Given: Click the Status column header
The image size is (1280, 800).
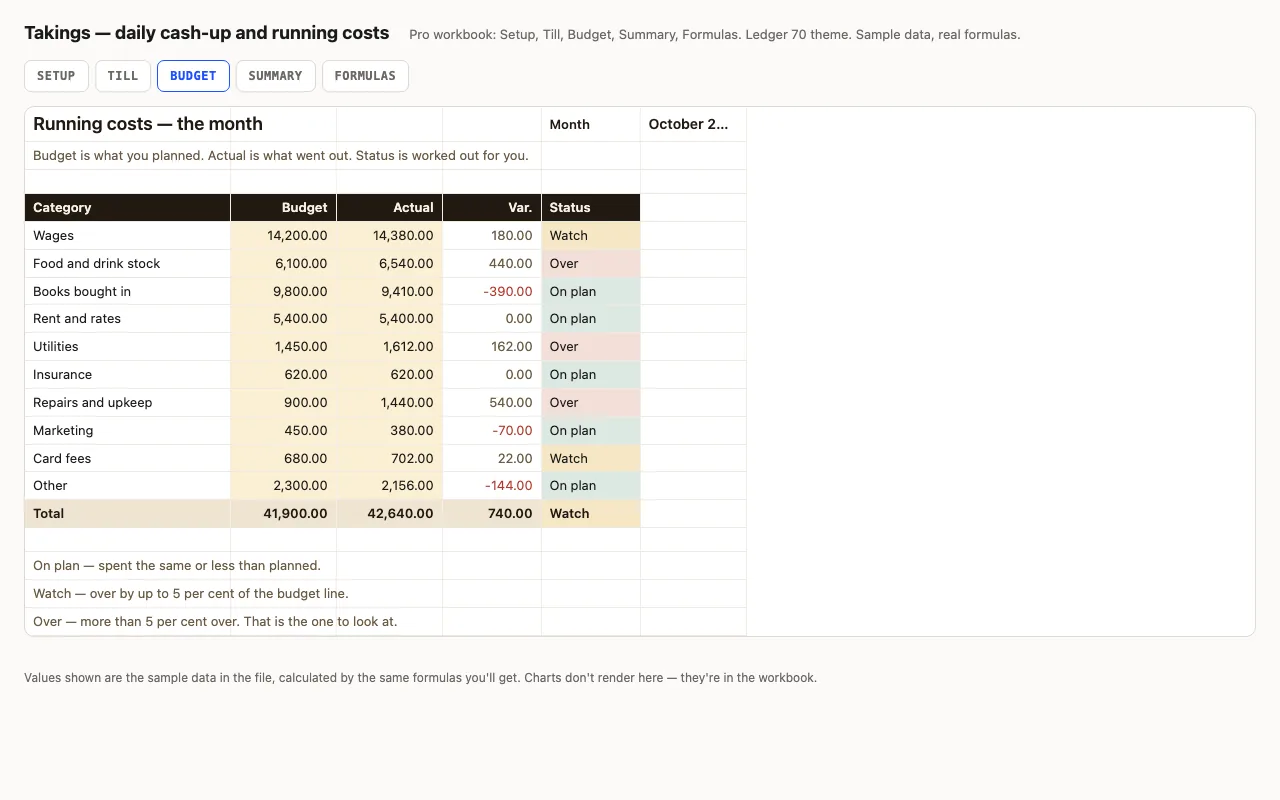Looking at the screenshot, I should pyautogui.click(x=591, y=208).
